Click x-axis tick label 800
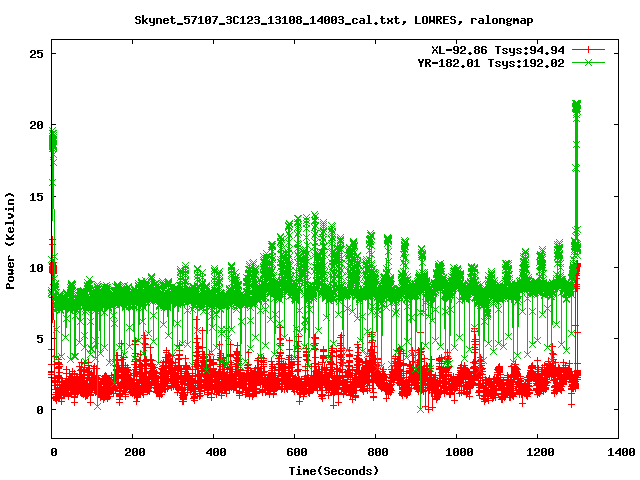This screenshot has width=640, height=480. (378, 452)
